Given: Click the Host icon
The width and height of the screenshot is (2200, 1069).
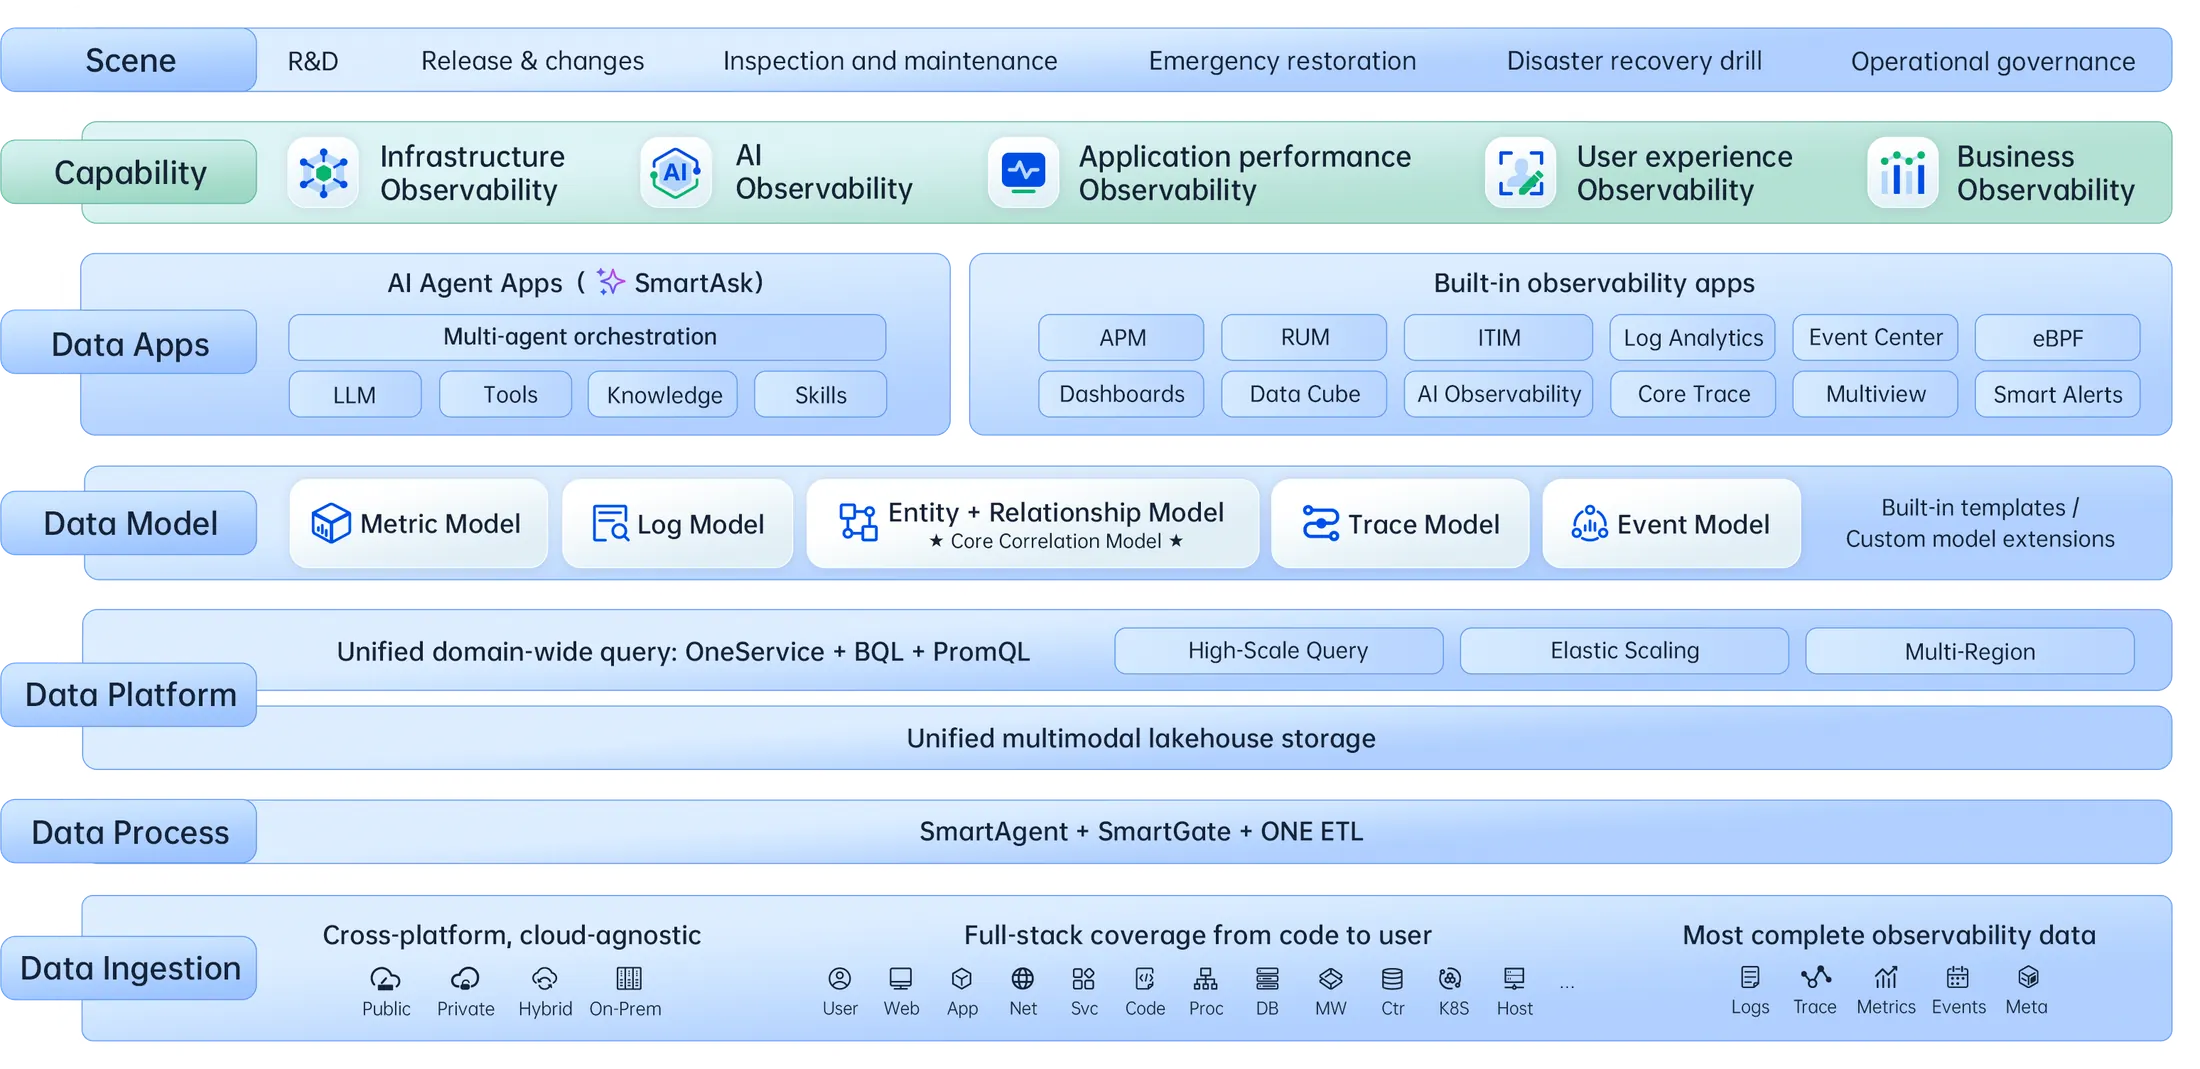Looking at the screenshot, I should point(1514,978).
